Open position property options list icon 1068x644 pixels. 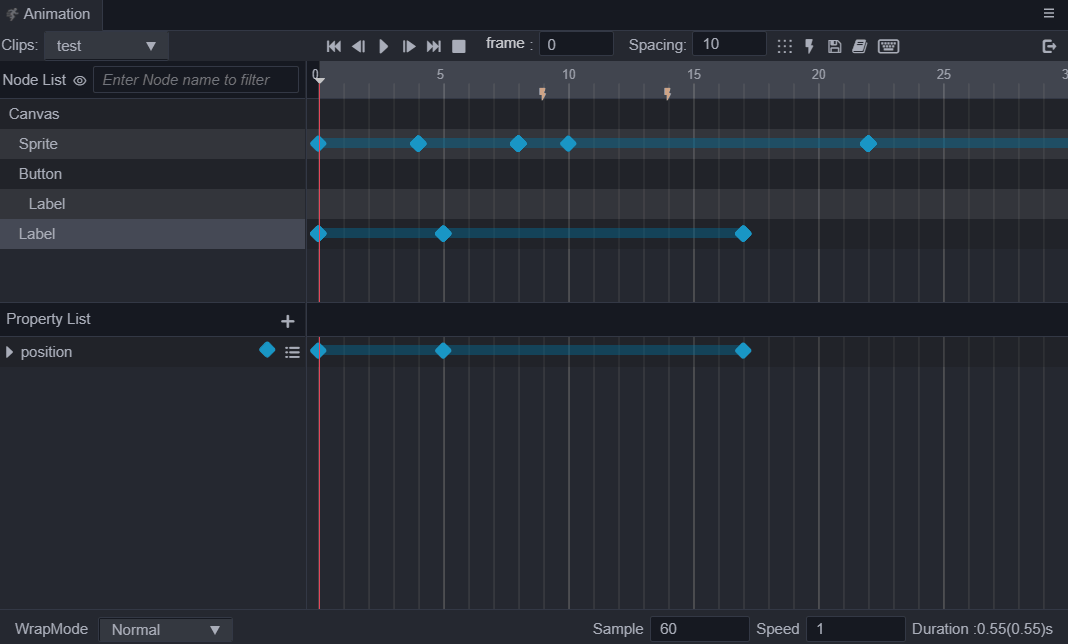point(292,352)
